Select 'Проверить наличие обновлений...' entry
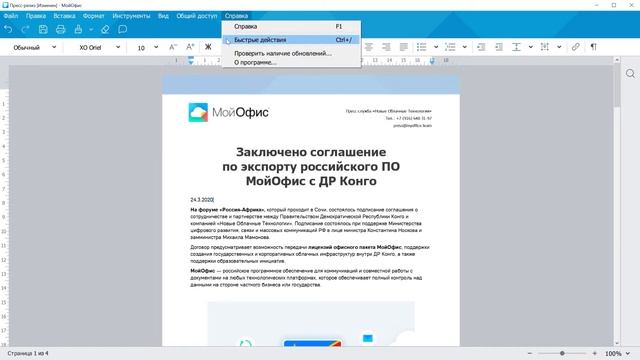The height and width of the screenshot is (360, 640). [x=291, y=53]
